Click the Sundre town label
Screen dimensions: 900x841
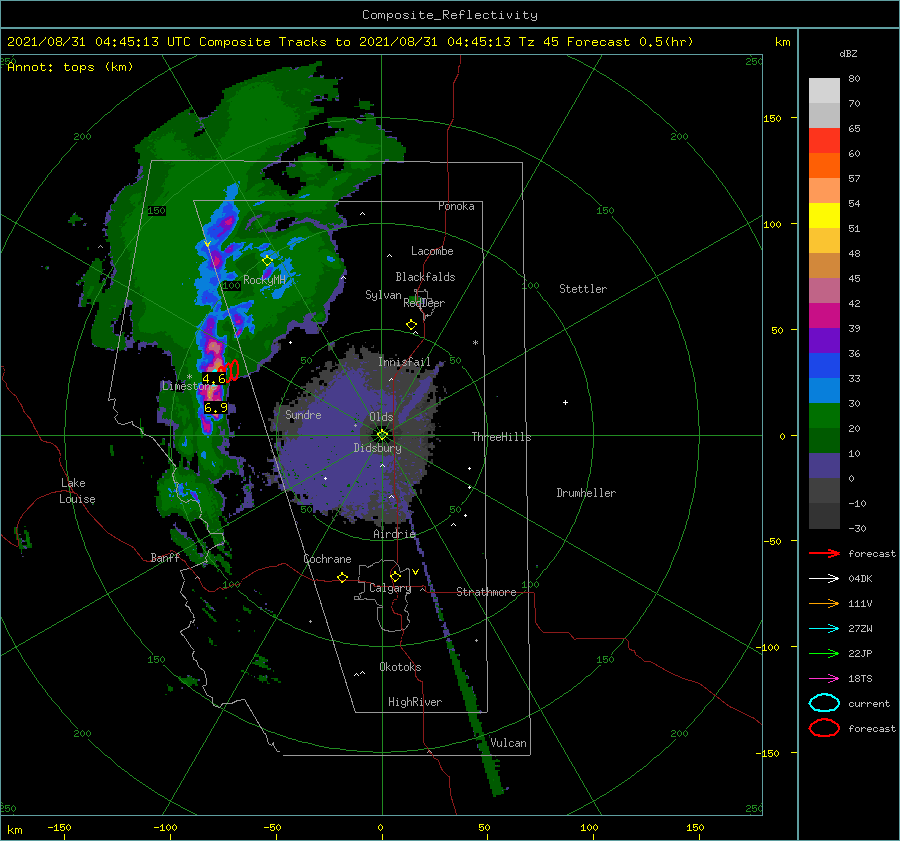pos(303,415)
